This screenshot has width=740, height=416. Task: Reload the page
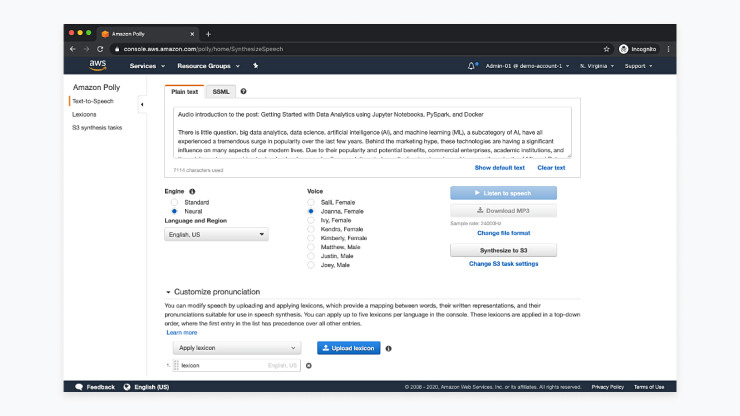(100, 49)
